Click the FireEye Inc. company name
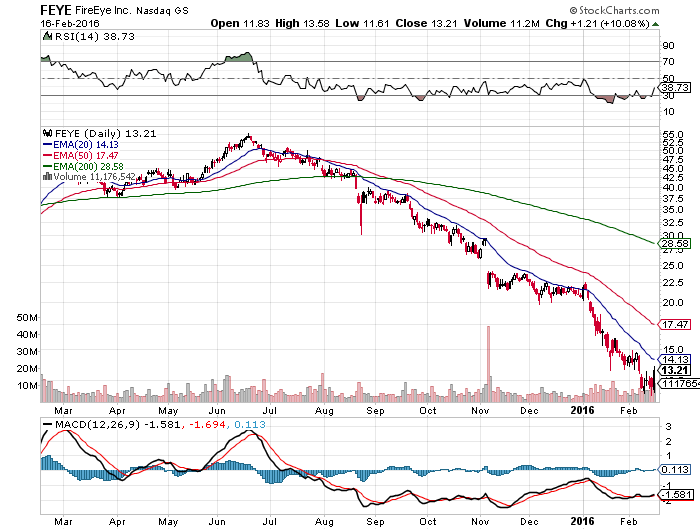The image size is (700, 530). point(103,10)
